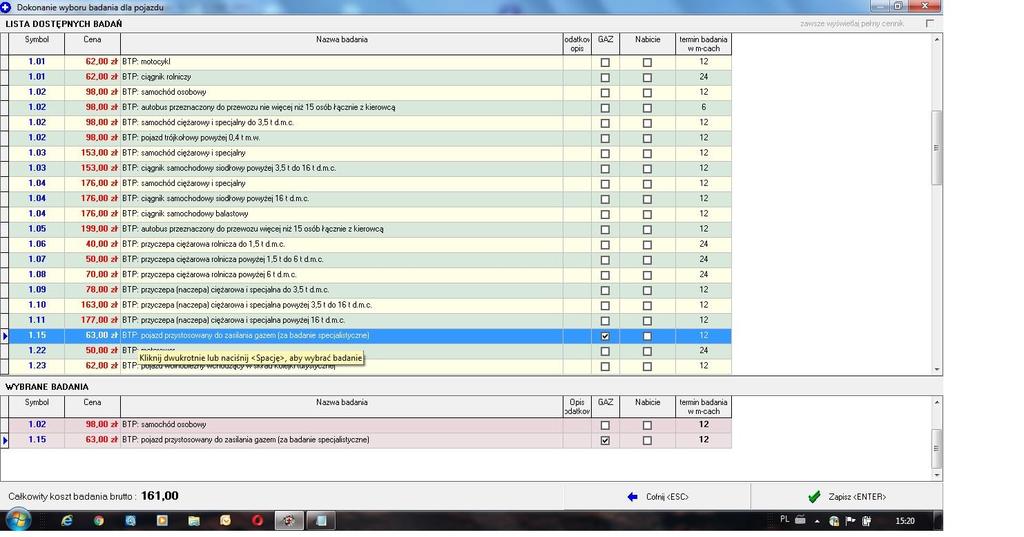Screen dimensions: 1024x537
Task: Click the row marker arrow in selected list's 1.15 row
Action: (x=5, y=440)
